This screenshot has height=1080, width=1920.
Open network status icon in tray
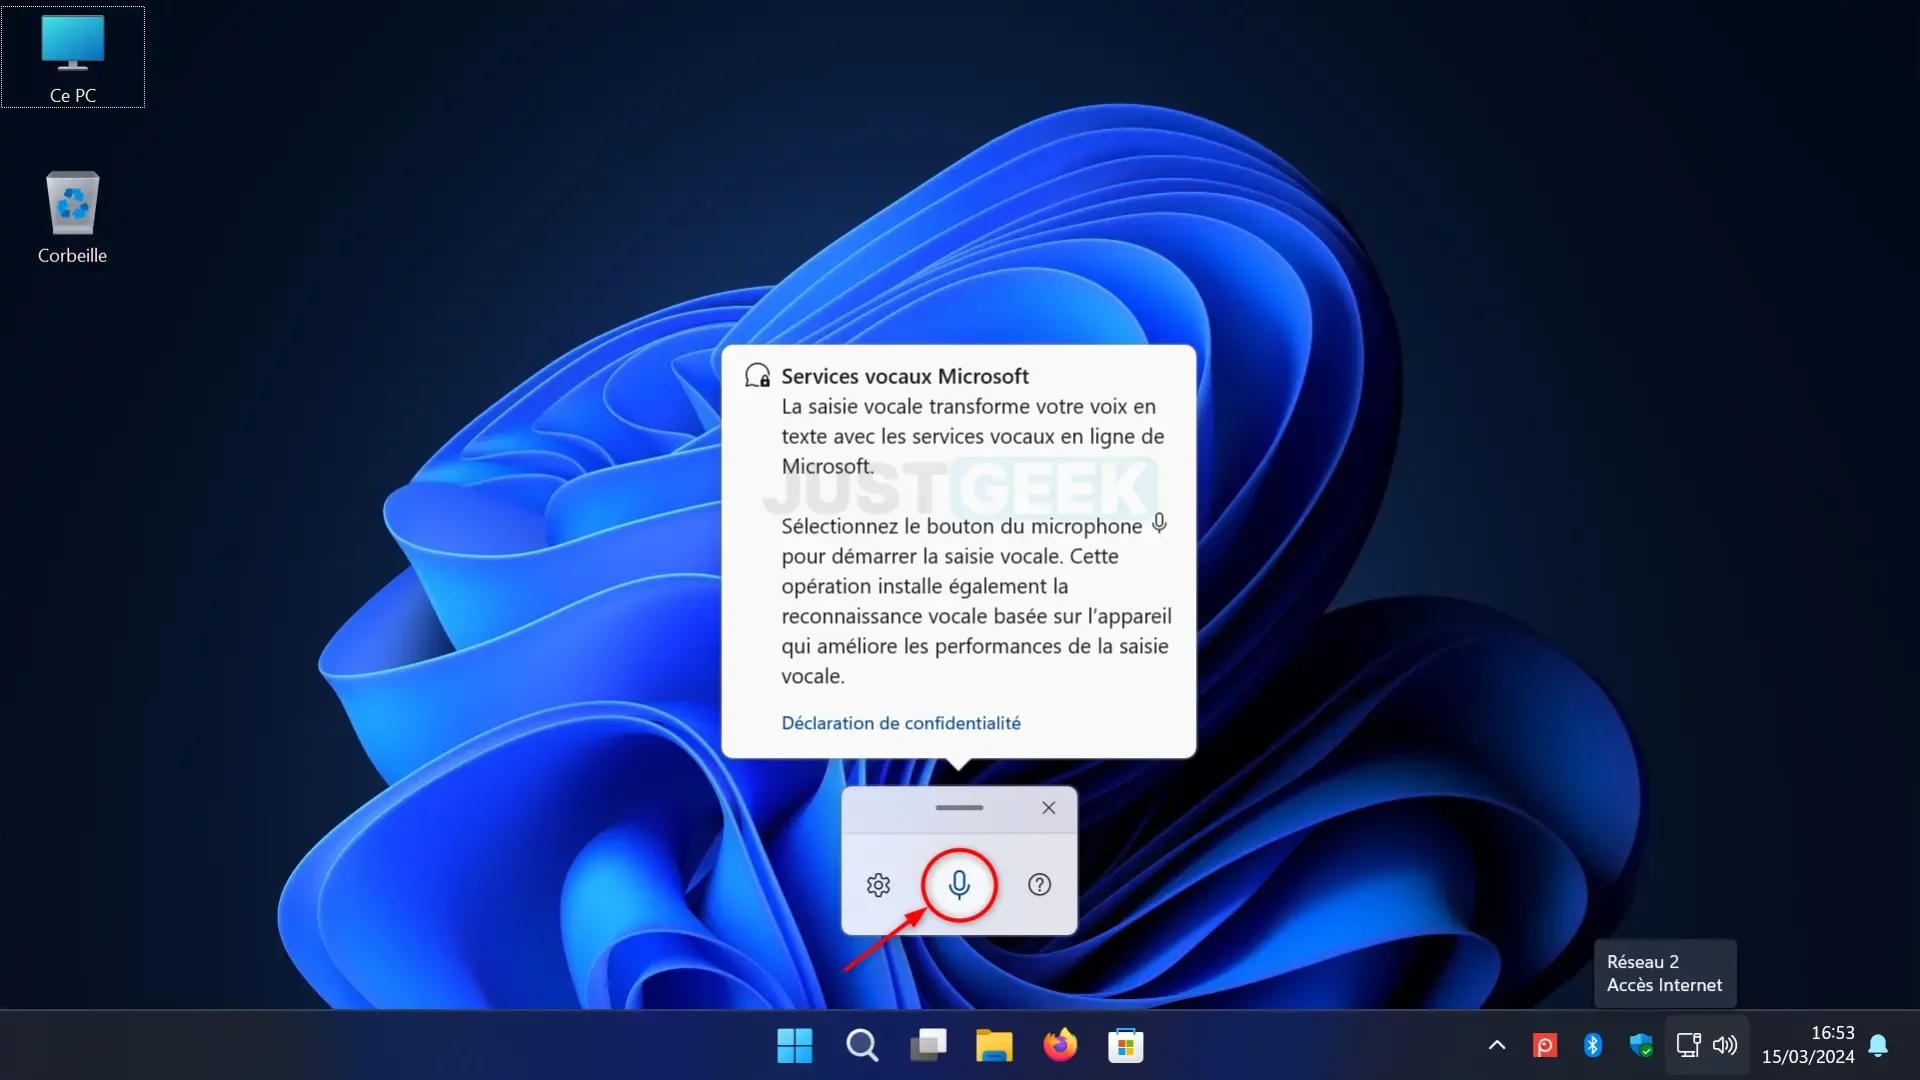point(1688,1046)
